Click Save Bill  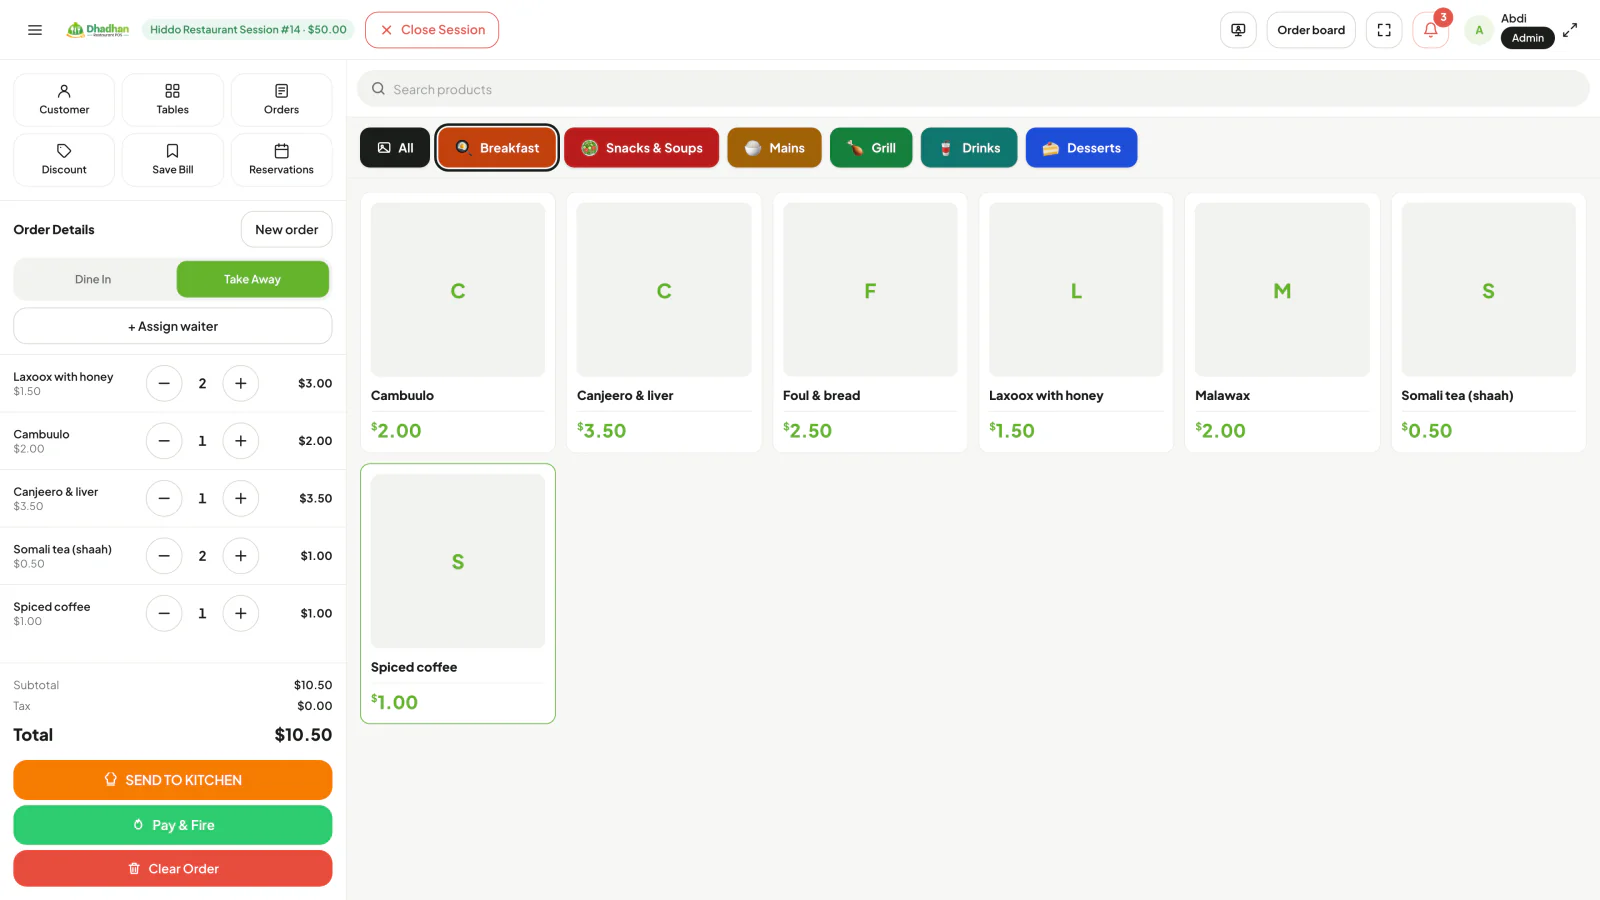coord(173,160)
